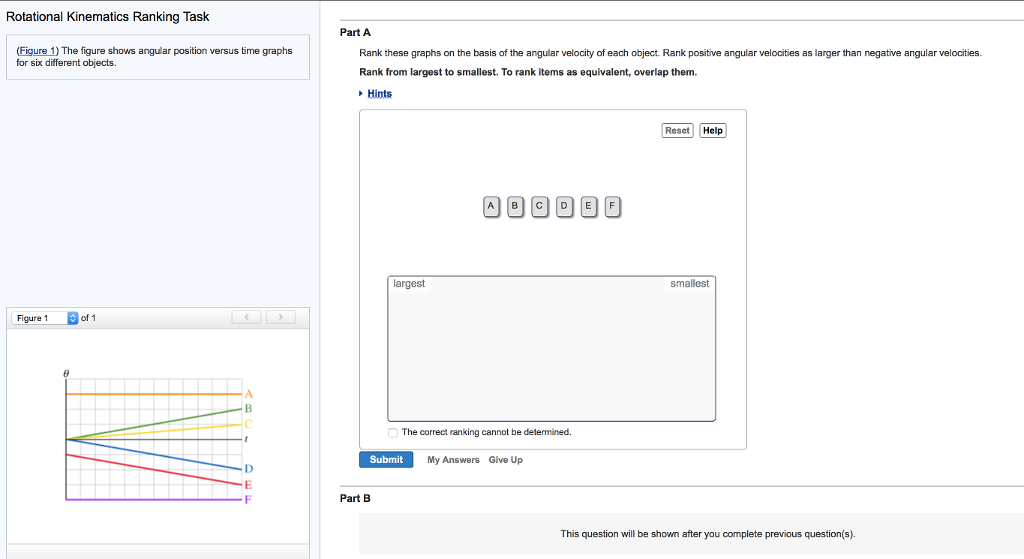This screenshot has height=559, width=1024.
Task: Click the tile labeled F
Action: pos(612,207)
